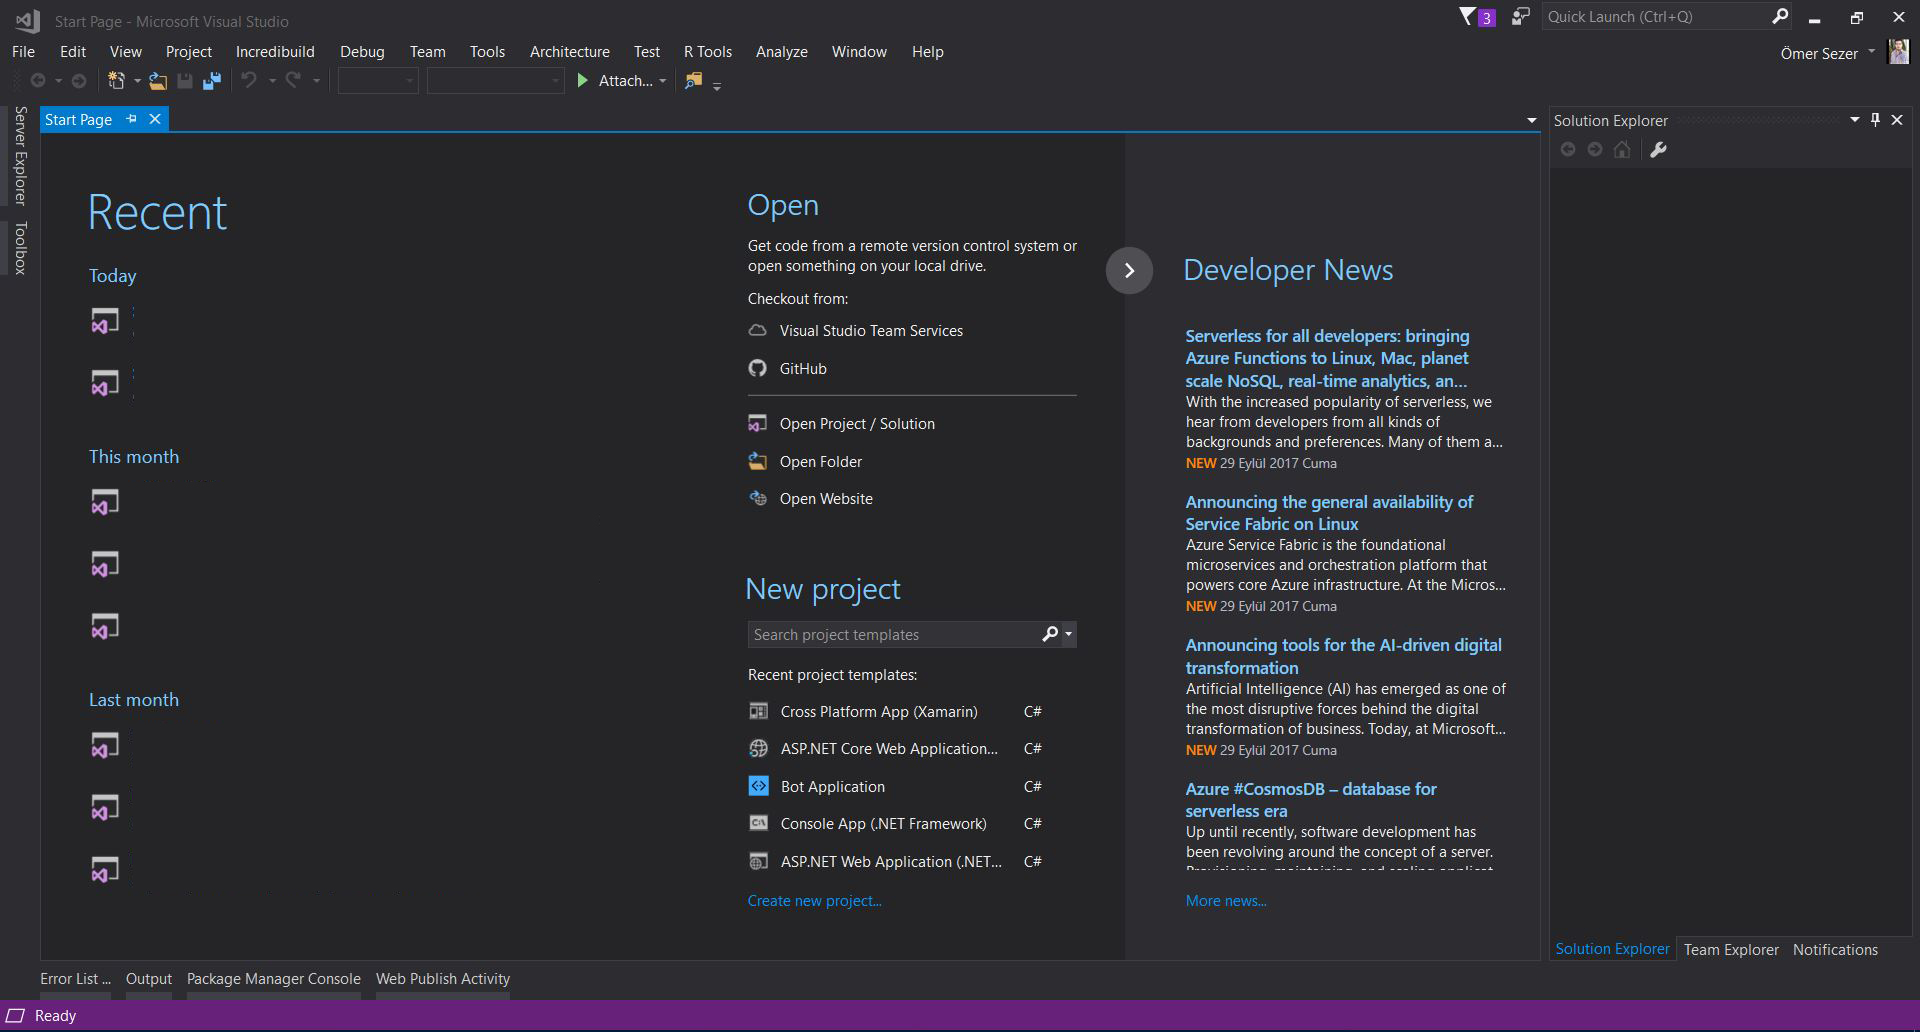Click the green Start debugging play icon
The width and height of the screenshot is (1920, 1032).
pos(582,81)
